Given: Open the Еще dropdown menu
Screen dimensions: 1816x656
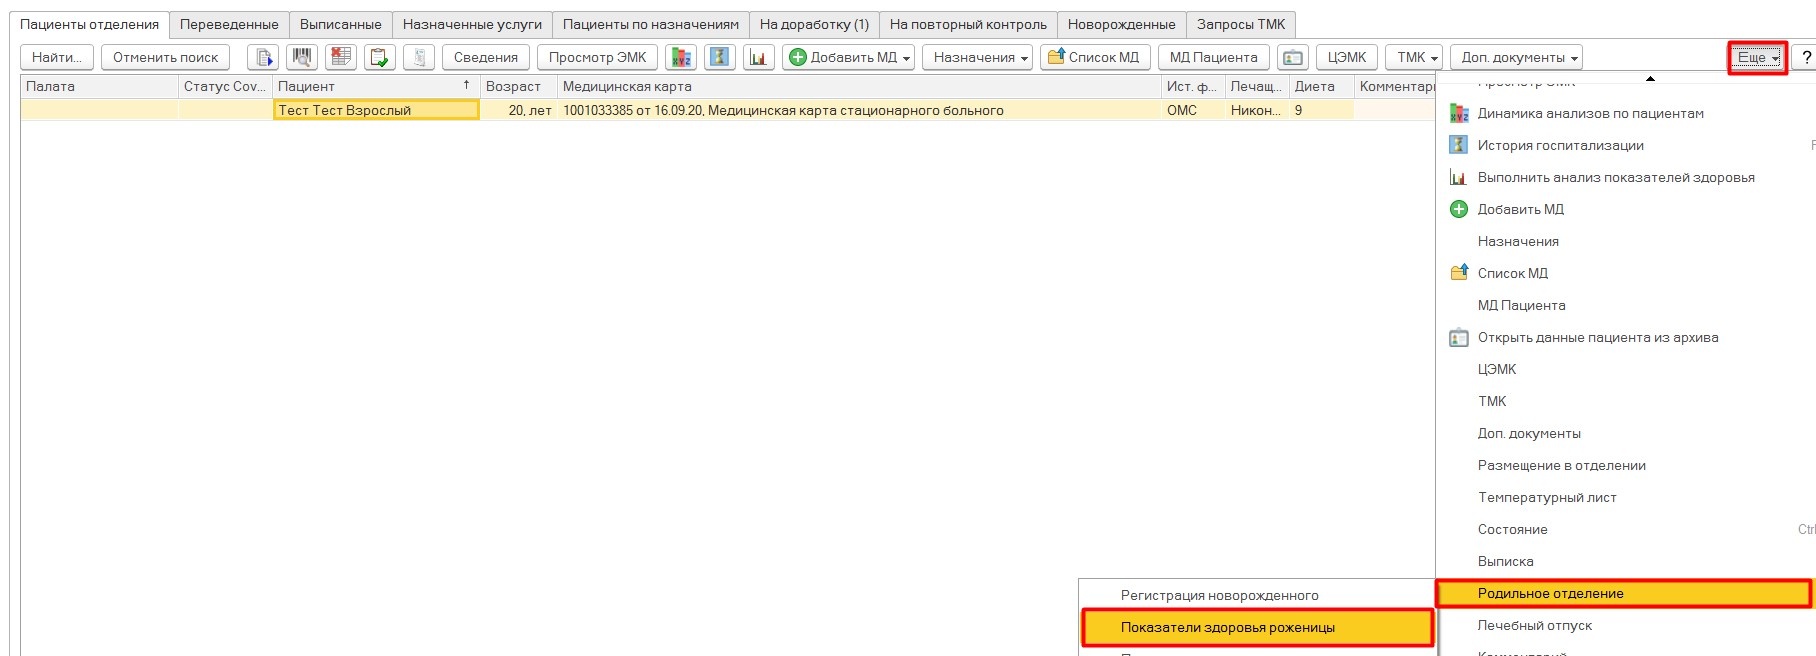Looking at the screenshot, I should point(1757,57).
